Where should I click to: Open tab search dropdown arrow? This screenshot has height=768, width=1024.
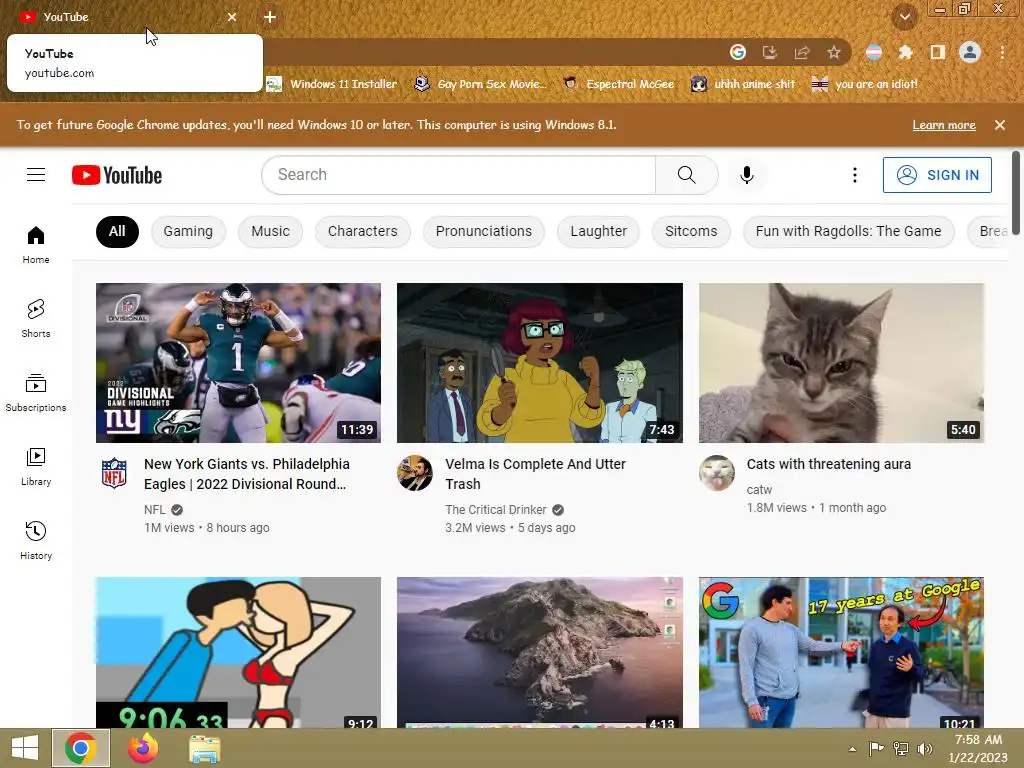[x=905, y=17]
